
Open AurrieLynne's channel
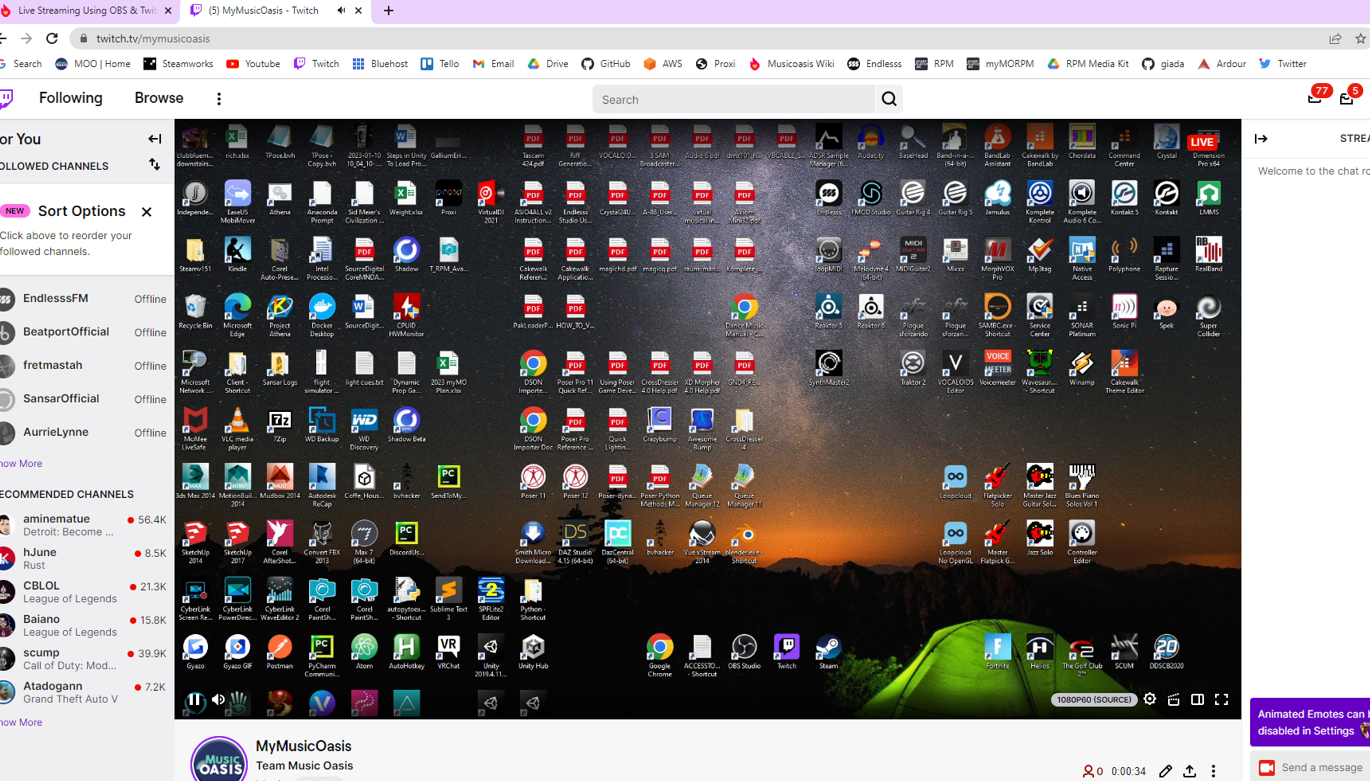[x=84, y=433]
